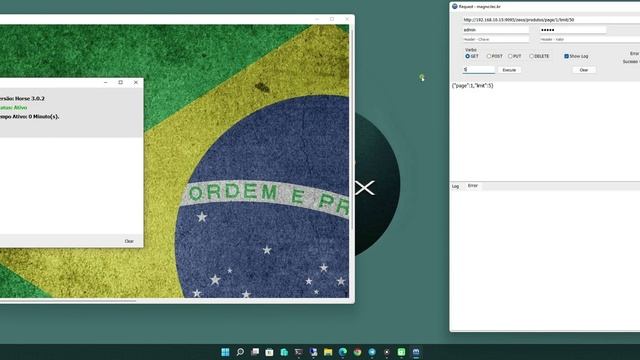Screen dimensions: 640x360
Task: Click Clear button in the Horse server window
Action: [x=129, y=241]
